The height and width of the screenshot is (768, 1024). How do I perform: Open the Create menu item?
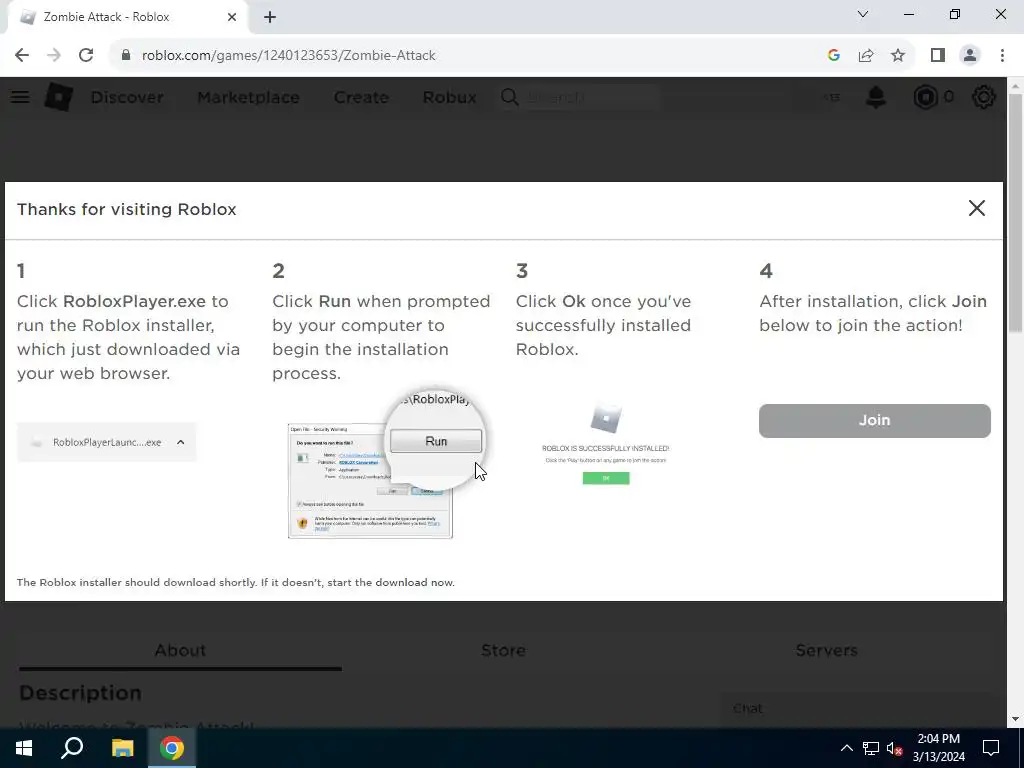[361, 97]
